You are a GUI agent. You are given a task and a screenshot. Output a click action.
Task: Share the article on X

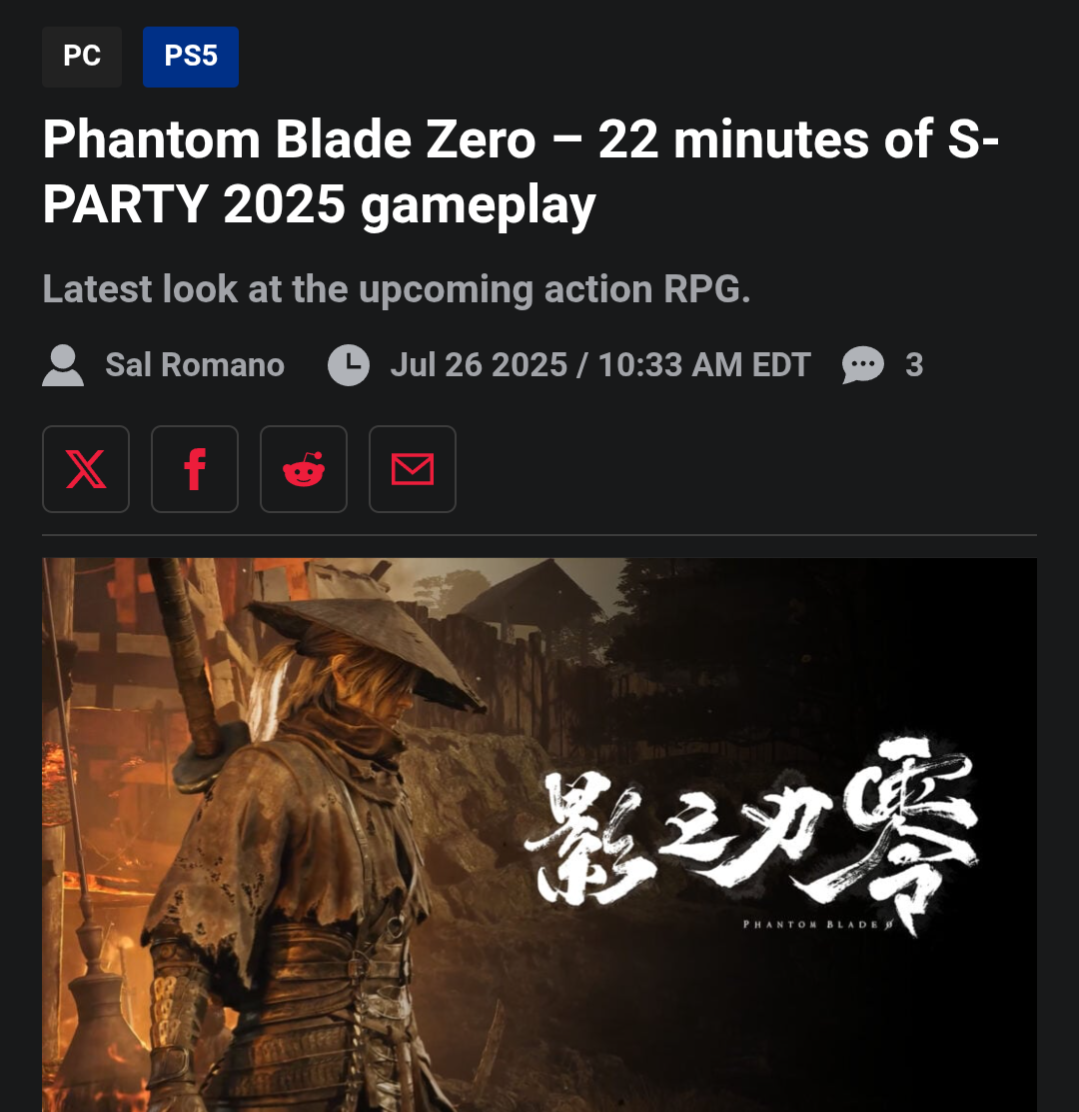(86, 469)
